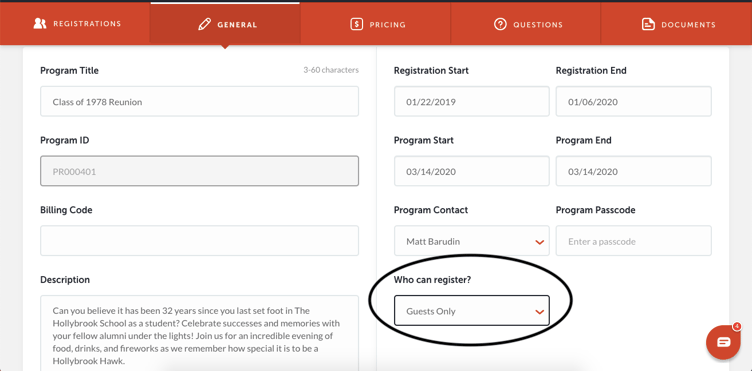Open the chat bubble widget
752x371 pixels.
pyautogui.click(x=723, y=342)
